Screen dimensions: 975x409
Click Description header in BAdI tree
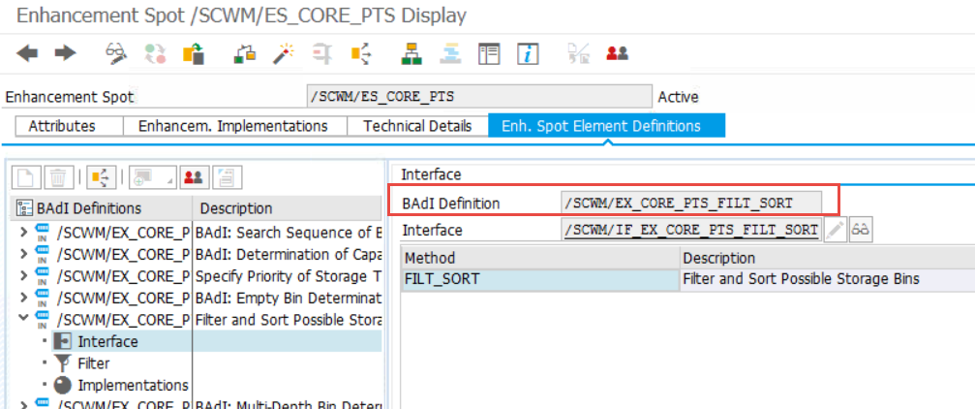click(x=287, y=208)
